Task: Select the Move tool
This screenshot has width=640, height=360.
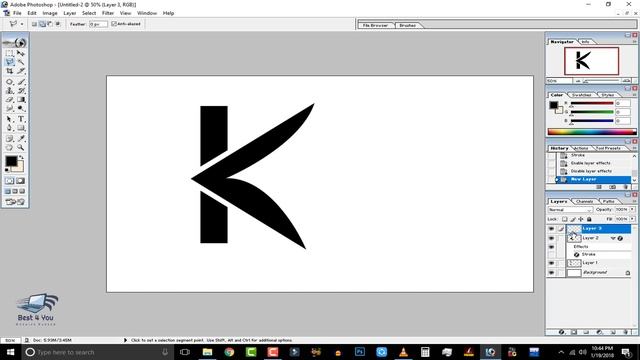Action: tap(20, 53)
